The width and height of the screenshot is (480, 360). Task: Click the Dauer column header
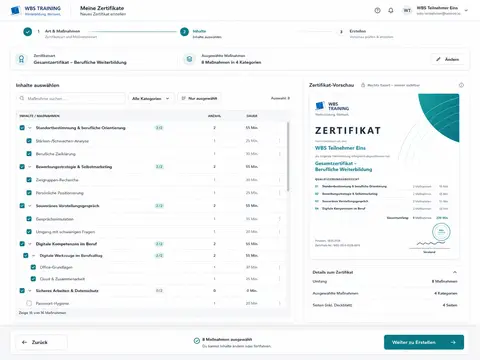252,116
